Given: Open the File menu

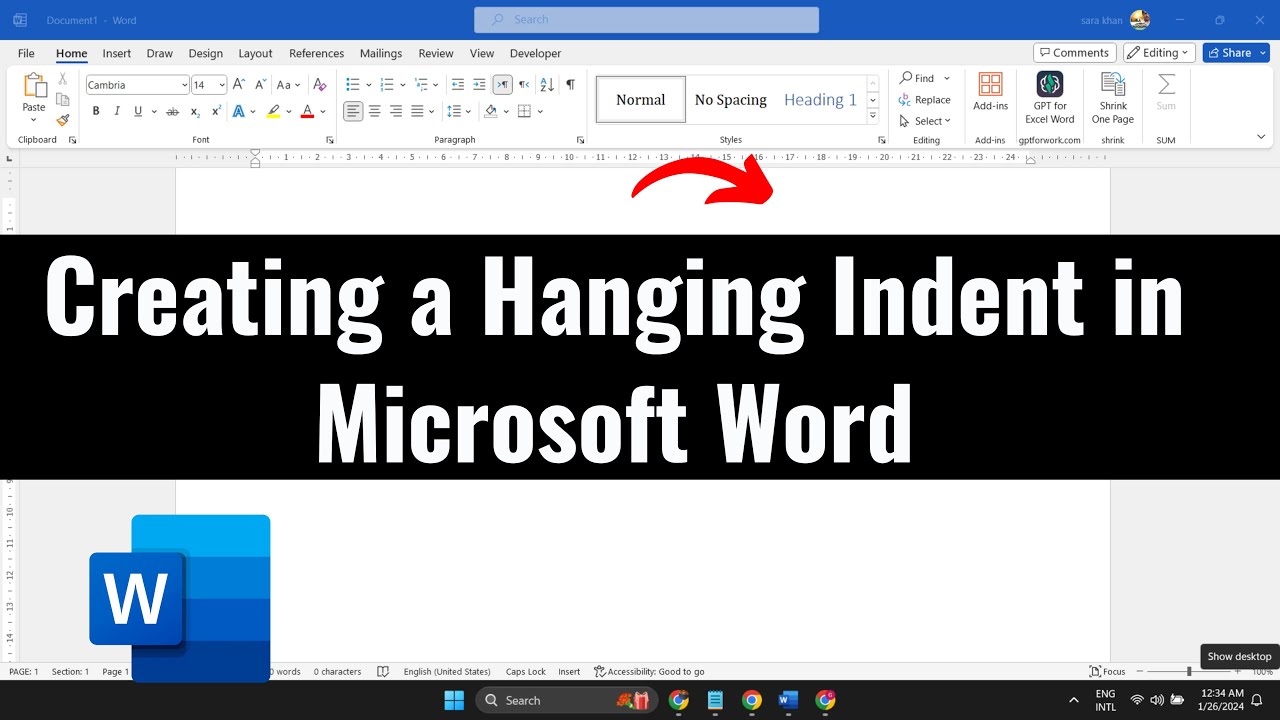Looking at the screenshot, I should [x=26, y=53].
